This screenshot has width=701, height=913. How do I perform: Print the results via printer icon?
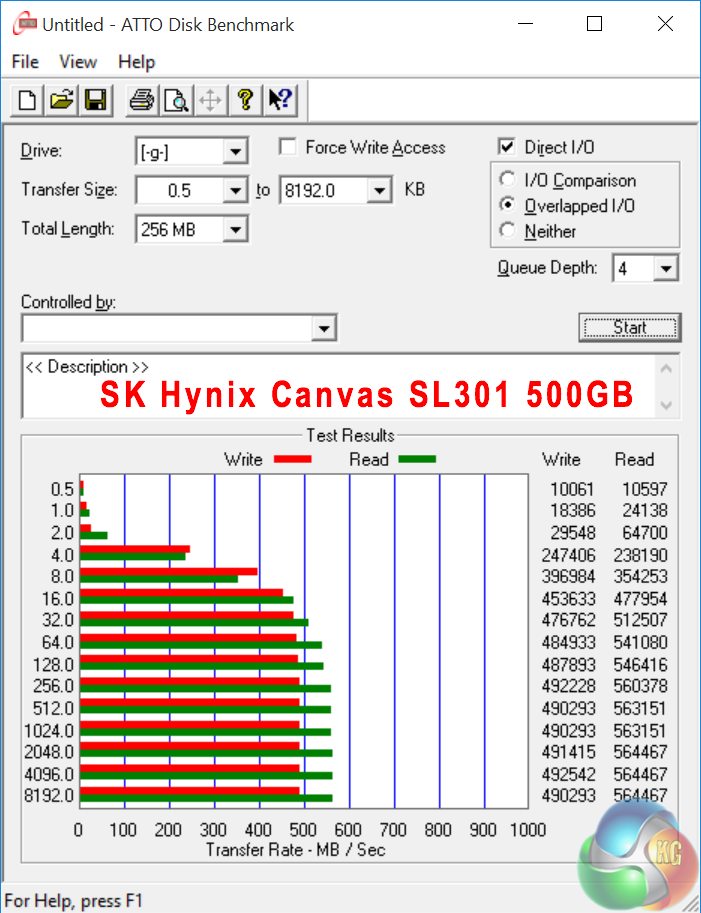point(141,100)
